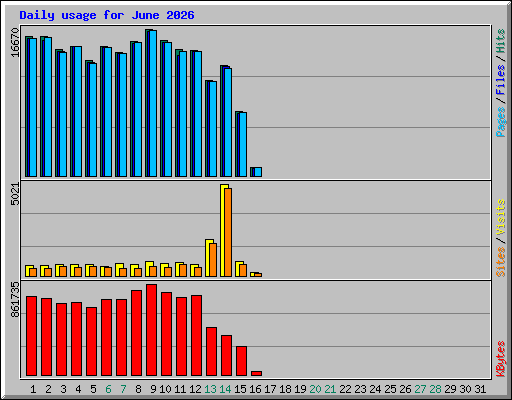This screenshot has height=400, width=512.
Task: Click the day 31 axis label
Action: pyautogui.click(x=480, y=389)
